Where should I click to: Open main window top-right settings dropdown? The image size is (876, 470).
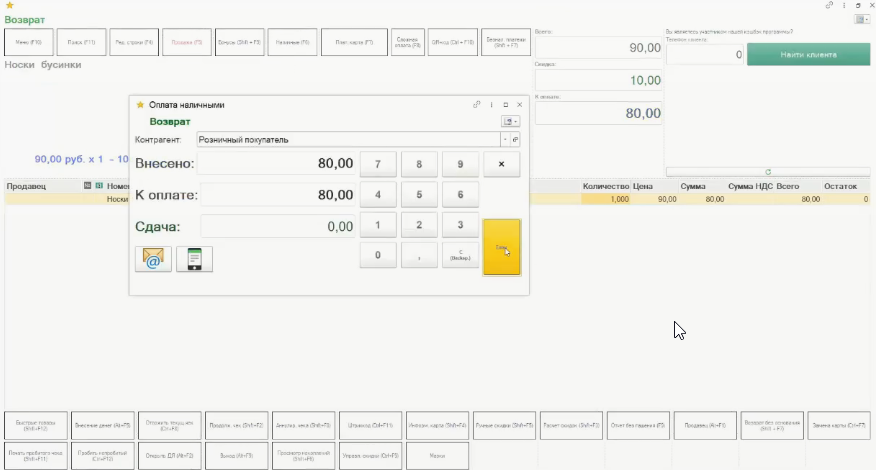[x=862, y=20]
